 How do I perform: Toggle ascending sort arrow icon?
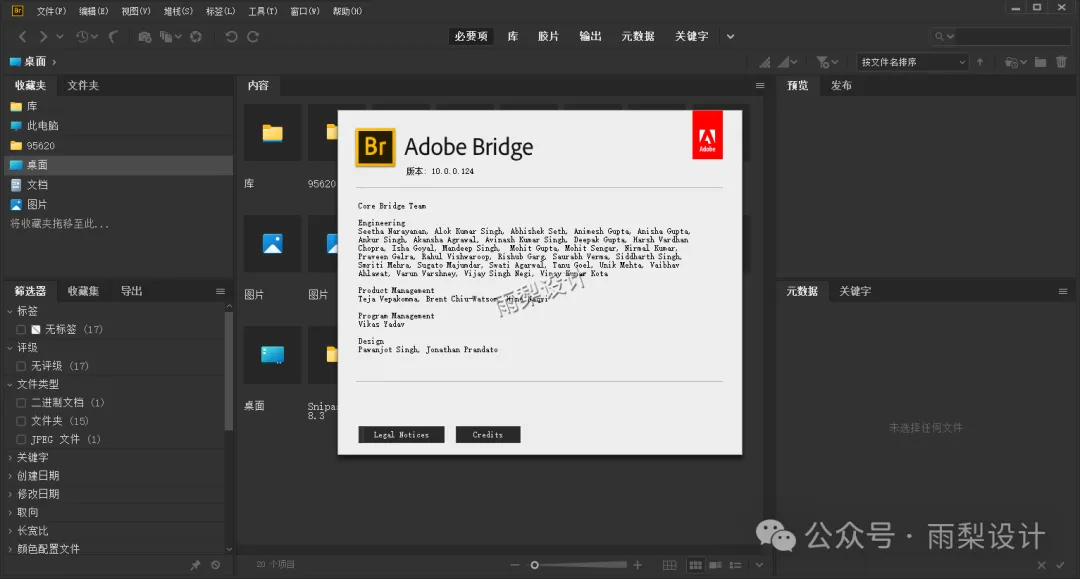[980, 62]
